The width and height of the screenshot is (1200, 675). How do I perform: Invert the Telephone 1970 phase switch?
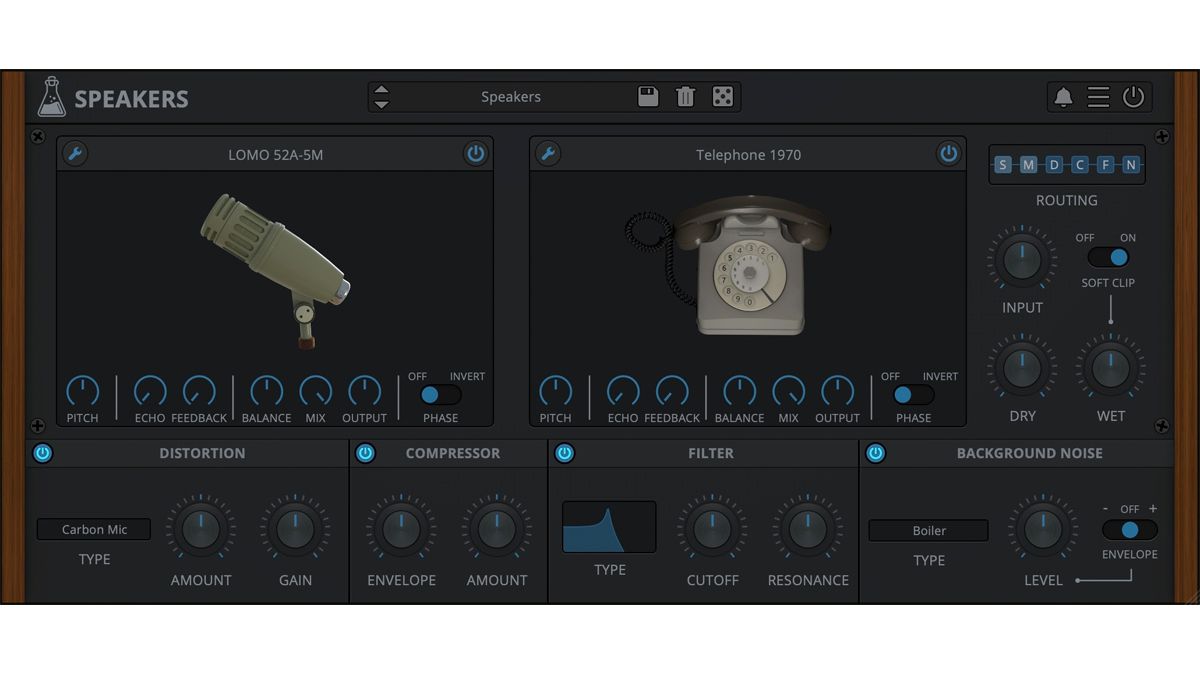tap(912, 395)
